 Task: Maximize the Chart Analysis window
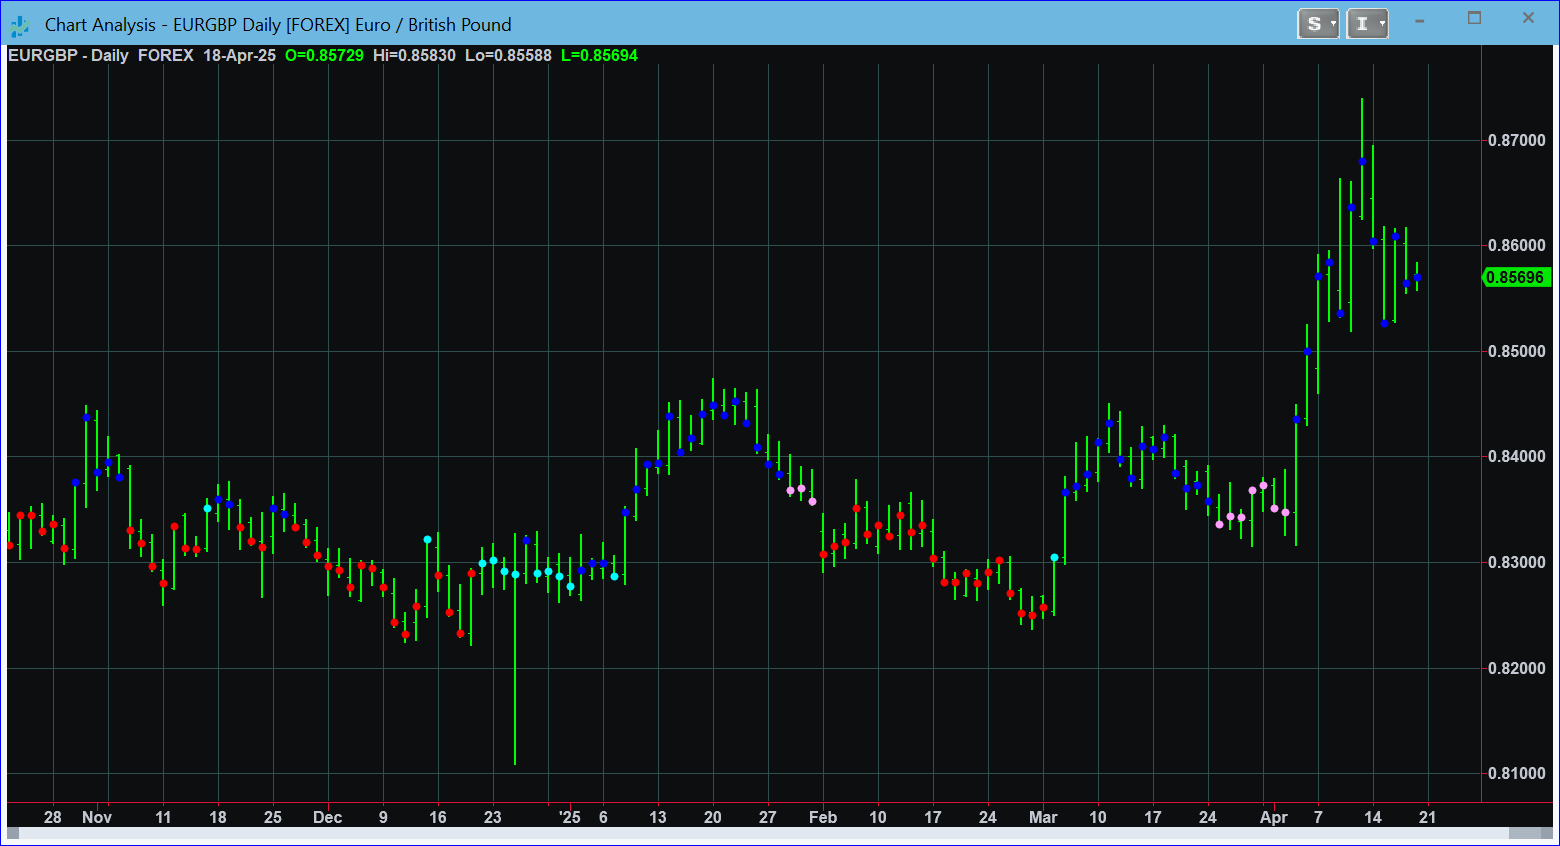[x=1474, y=18]
